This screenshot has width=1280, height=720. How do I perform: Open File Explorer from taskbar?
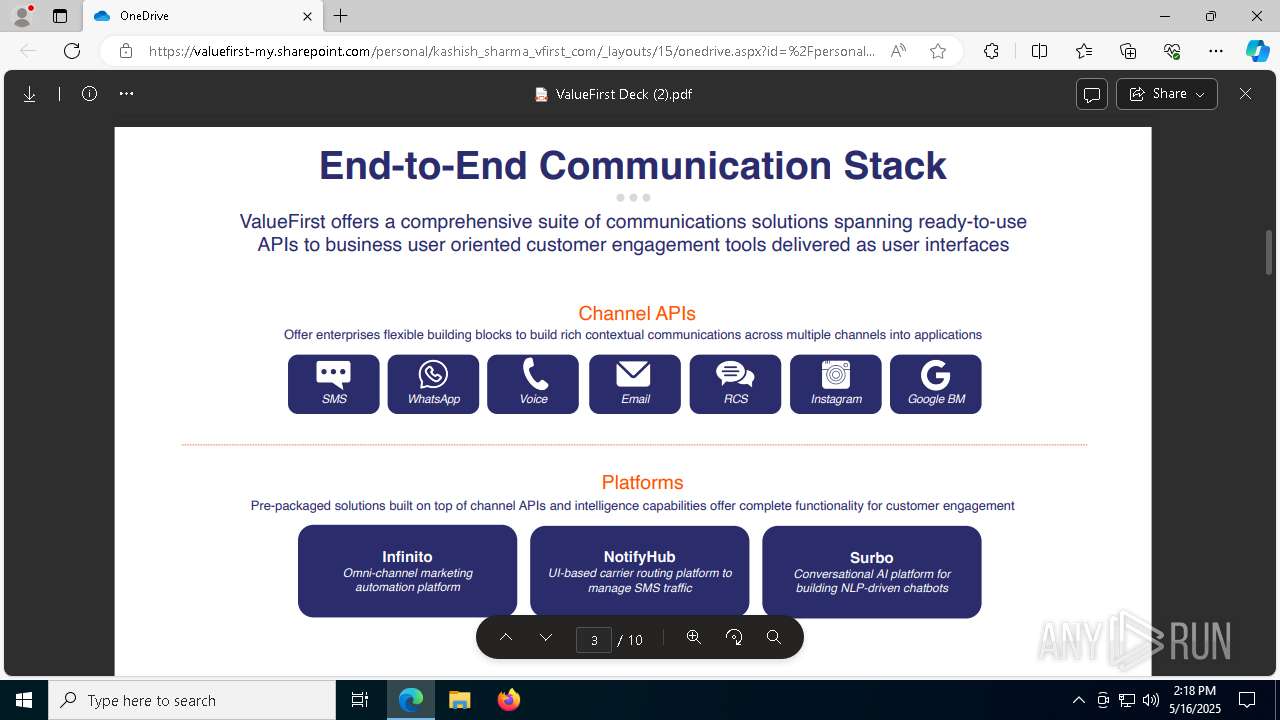[x=459, y=700]
